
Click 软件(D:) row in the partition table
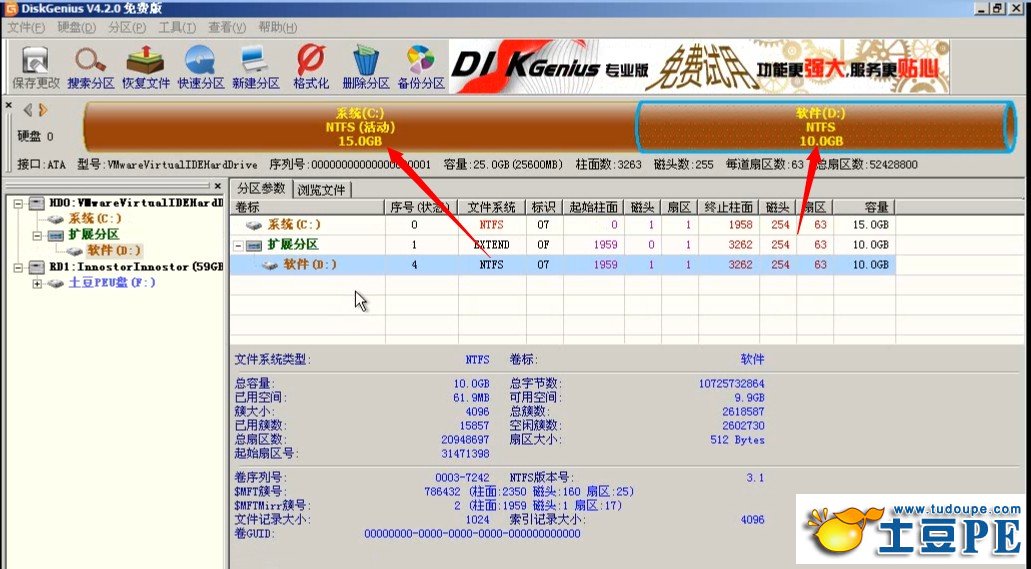[562, 264]
